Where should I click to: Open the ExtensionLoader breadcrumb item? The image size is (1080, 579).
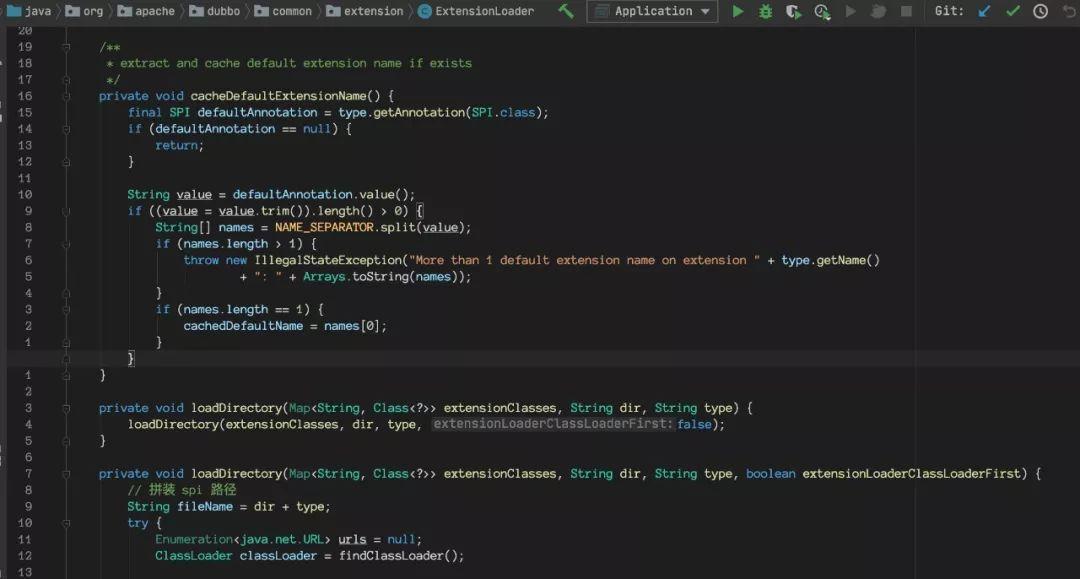coord(476,11)
